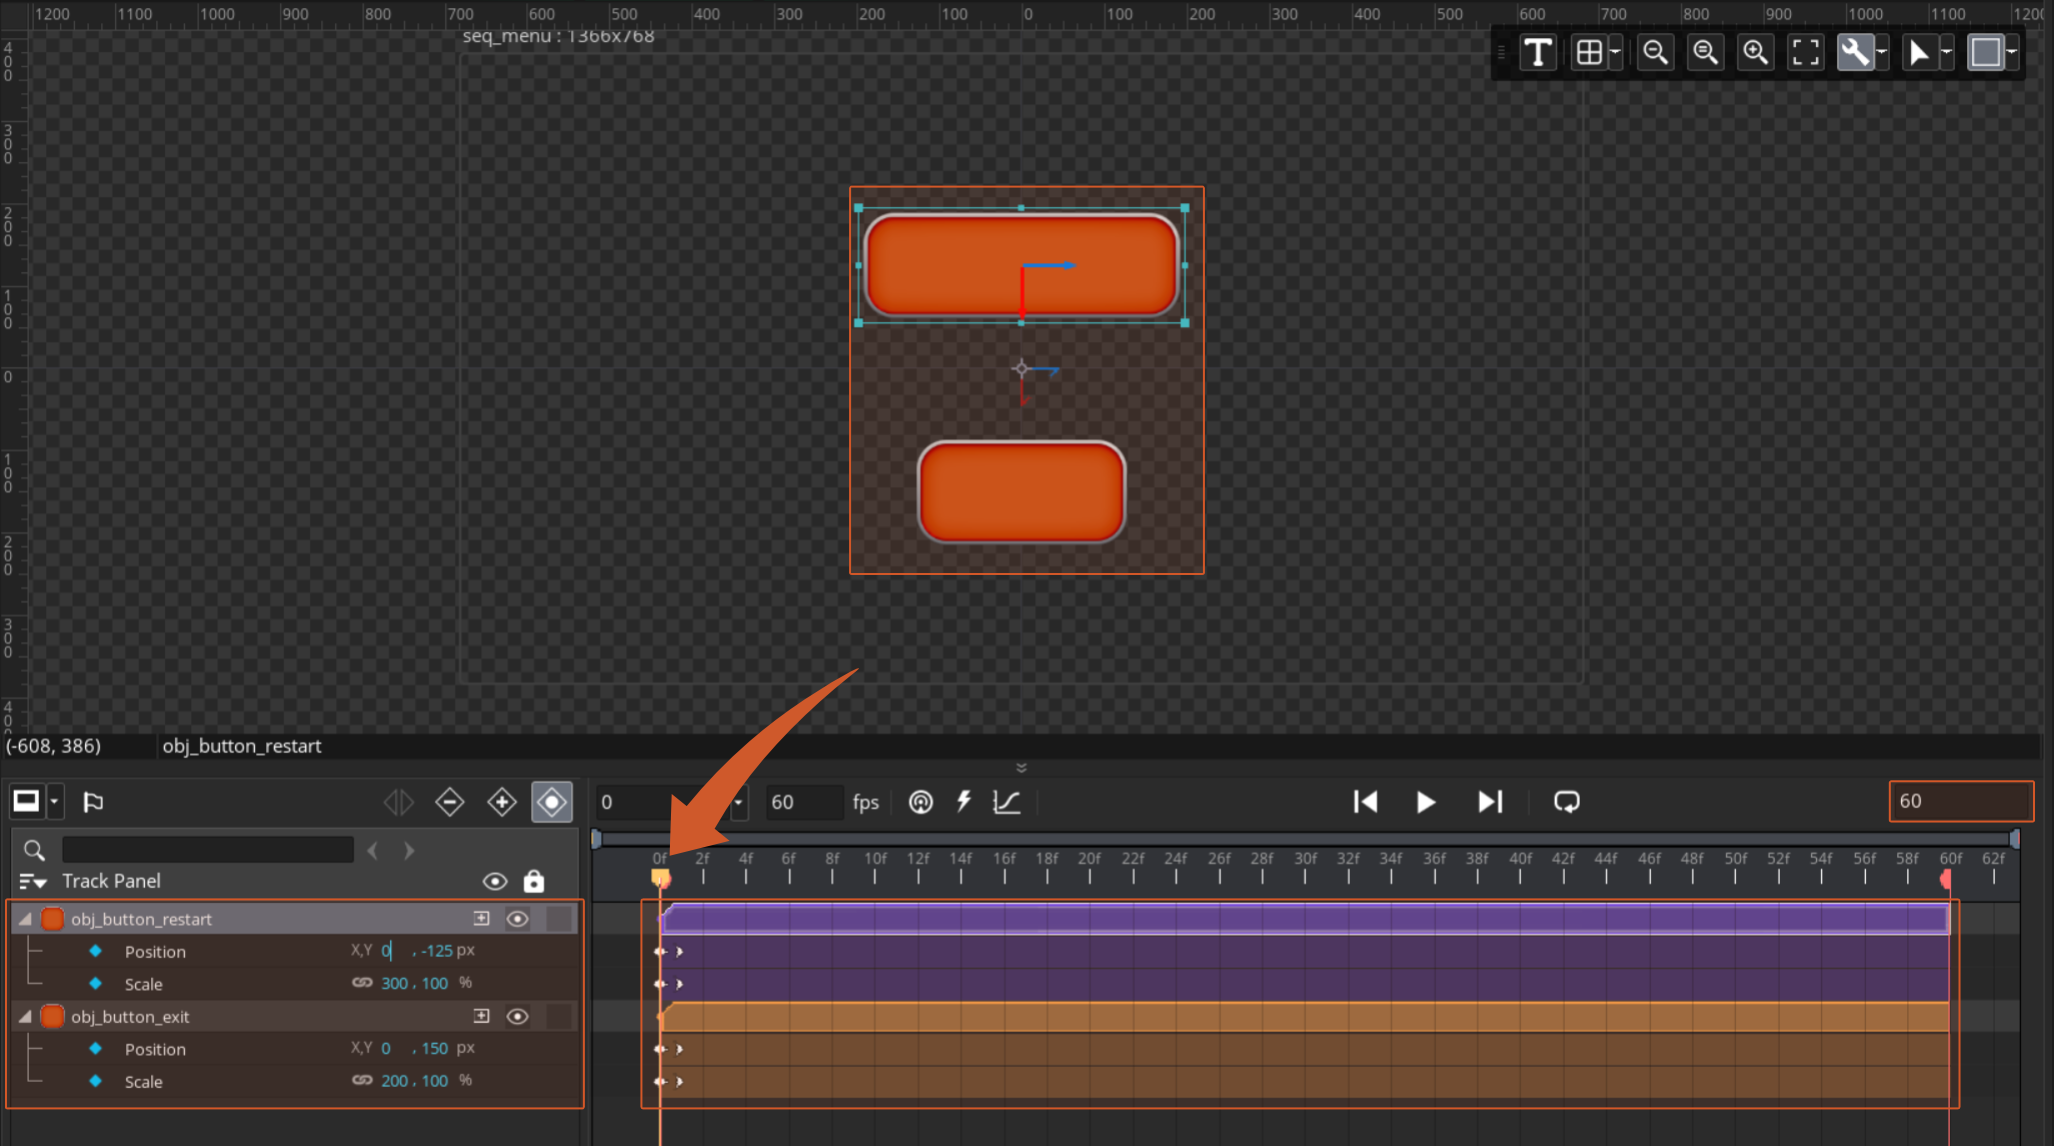Click the broadcast message icon
Viewport: 2054px width, 1146px height.
920,802
